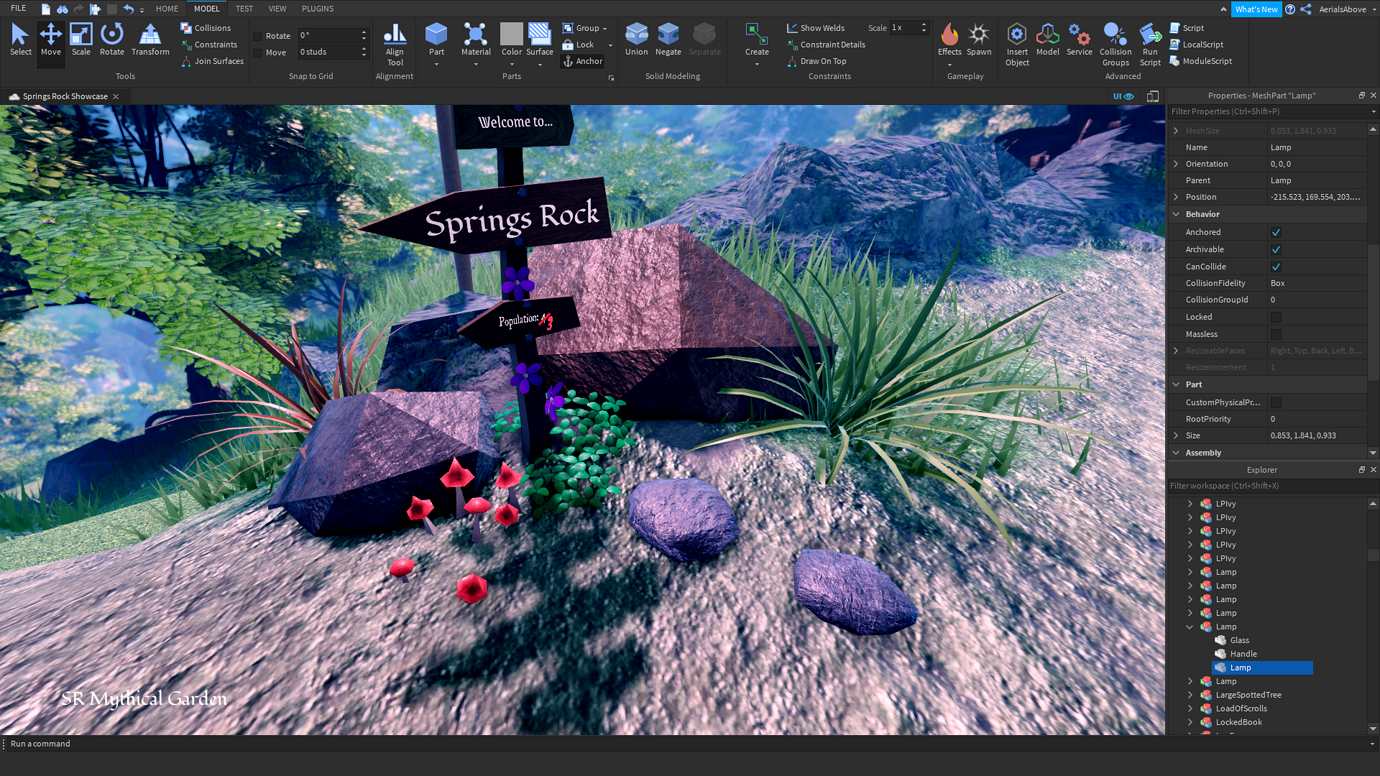Click the Union solid modeling icon

coord(636,39)
